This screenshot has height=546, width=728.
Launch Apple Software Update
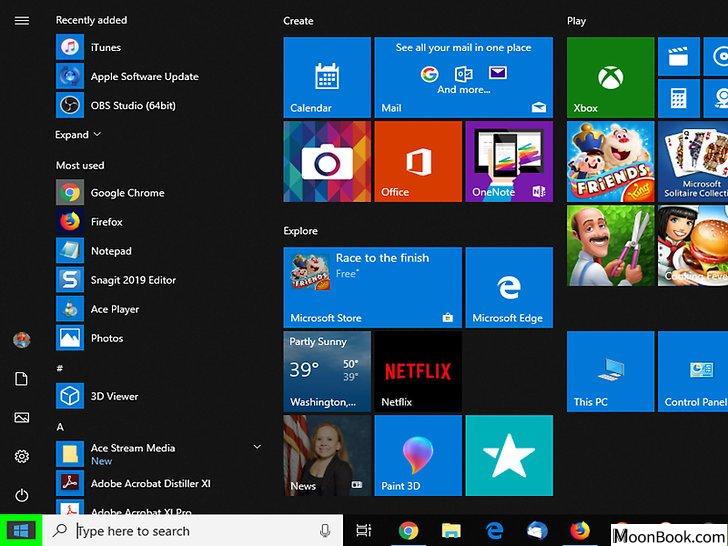[158, 77]
